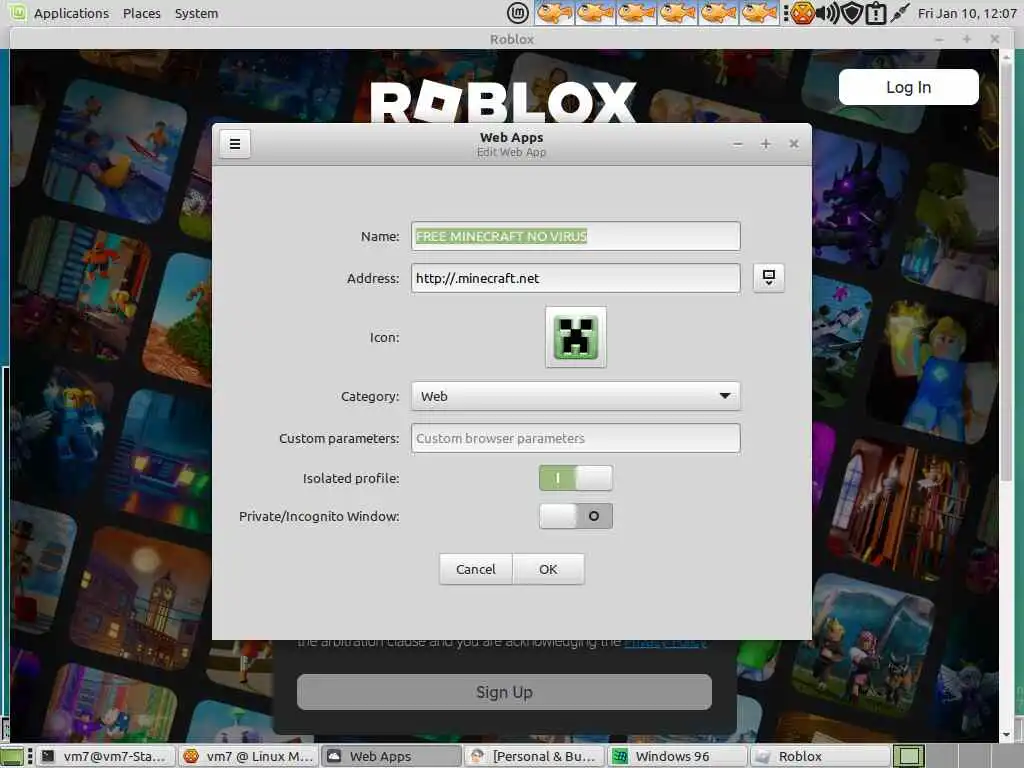Expand the Category dropdown showing Web
Image resolution: width=1024 pixels, height=768 pixels.
point(575,396)
